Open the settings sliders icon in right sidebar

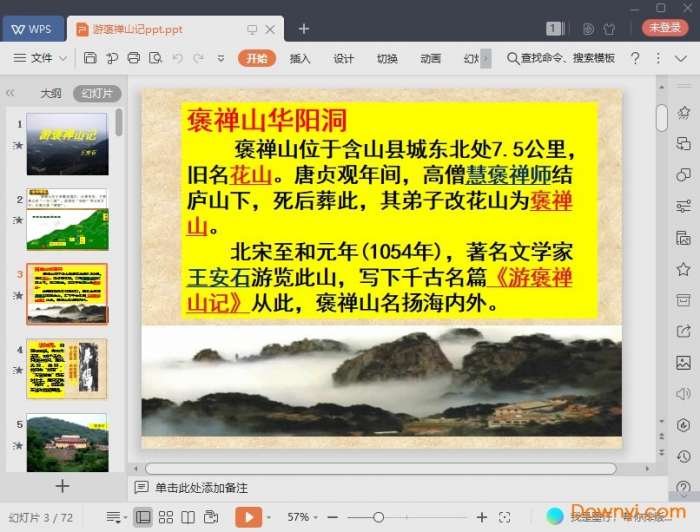coord(683,206)
